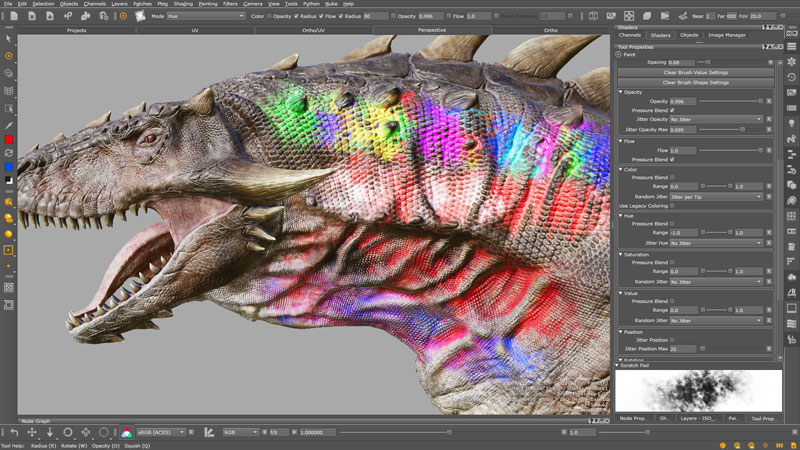This screenshot has height=450, width=800.
Task: Click the close project icon with X
Action: [32, 16]
